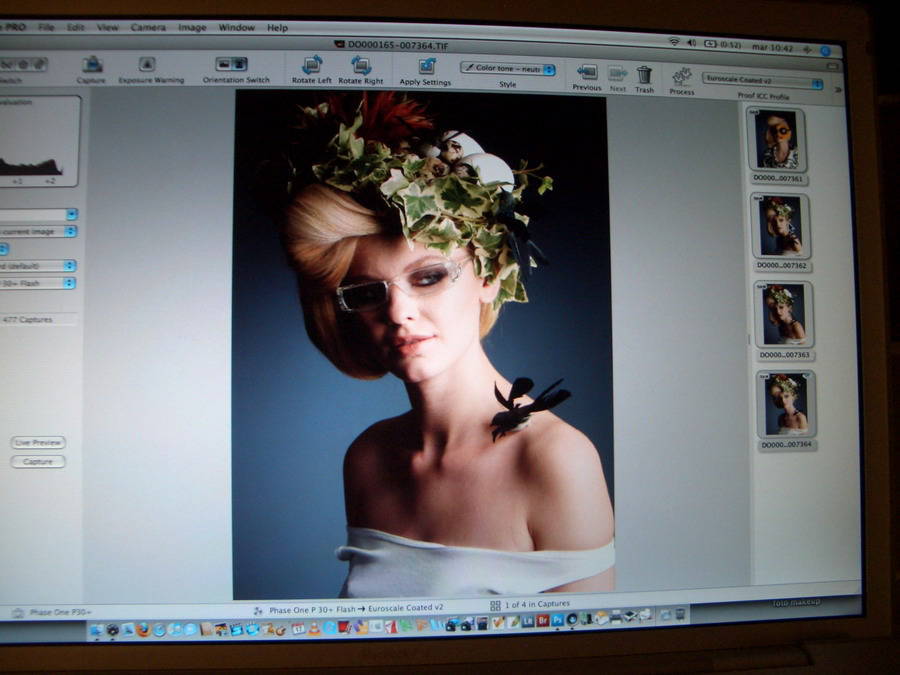Click the Process gears icon
The height and width of the screenshot is (675, 900).
pyautogui.click(x=682, y=77)
